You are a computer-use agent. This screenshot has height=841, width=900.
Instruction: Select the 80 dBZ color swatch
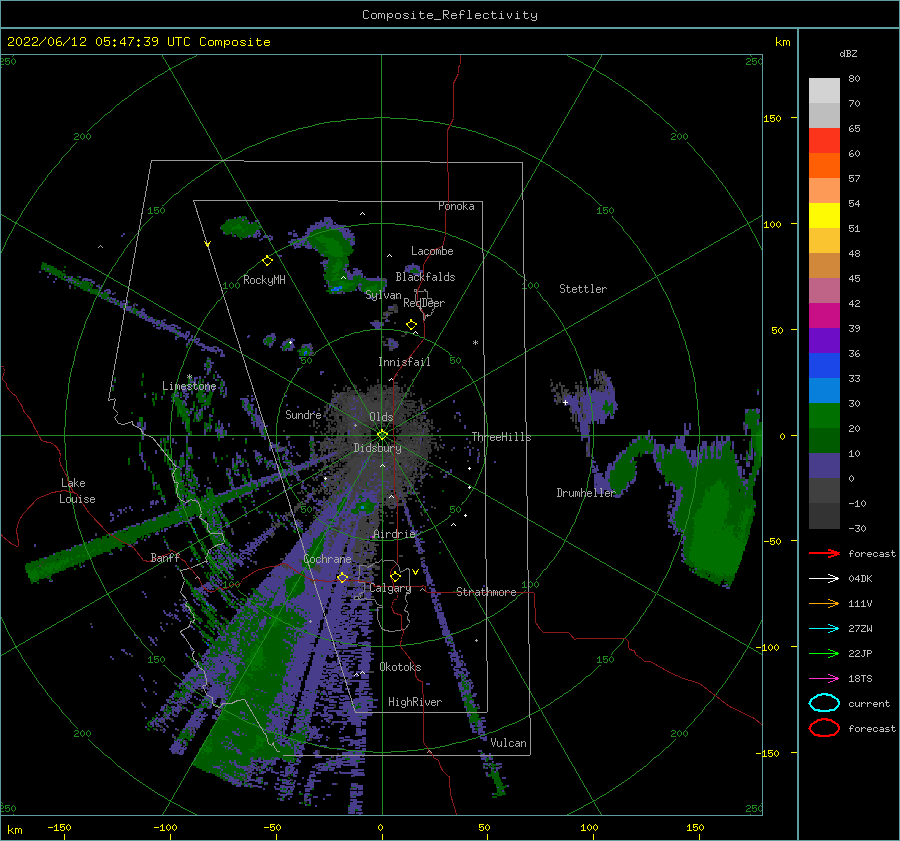coord(824,90)
